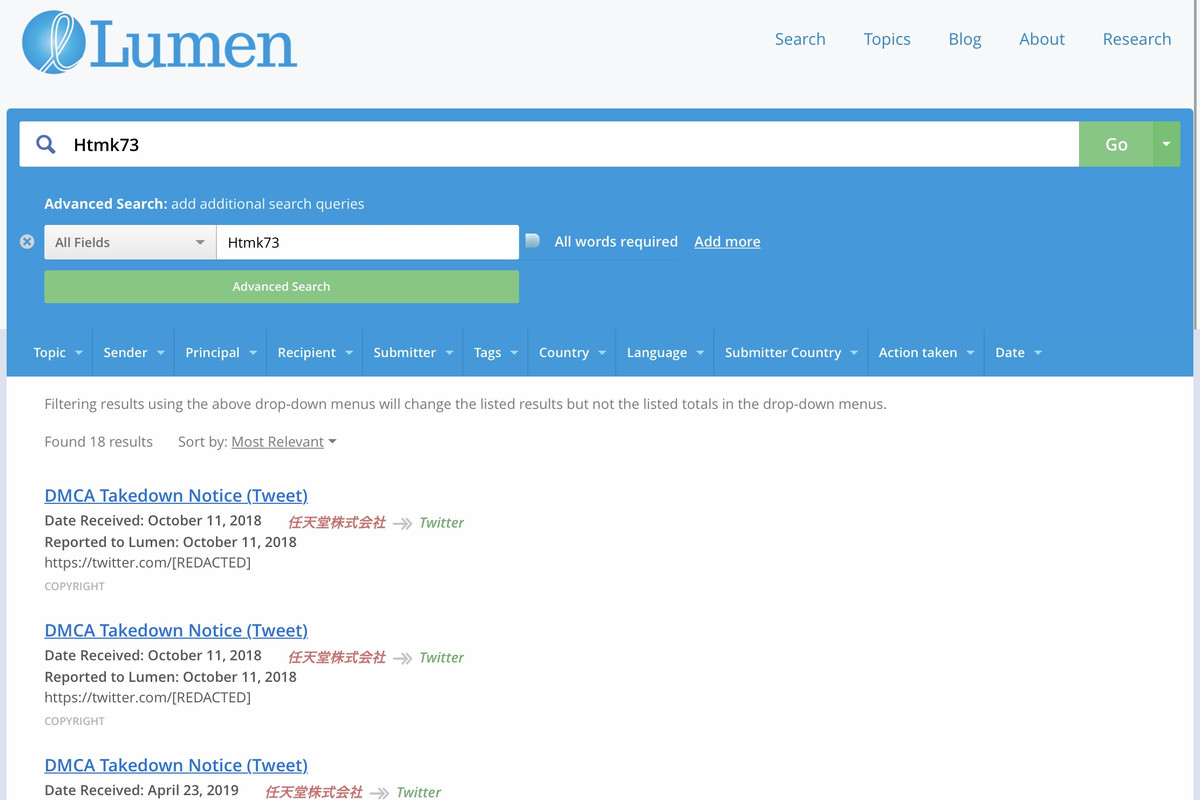Click the second result's Twitter recipient
This screenshot has height=800, width=1200.
tap(441, 657)
